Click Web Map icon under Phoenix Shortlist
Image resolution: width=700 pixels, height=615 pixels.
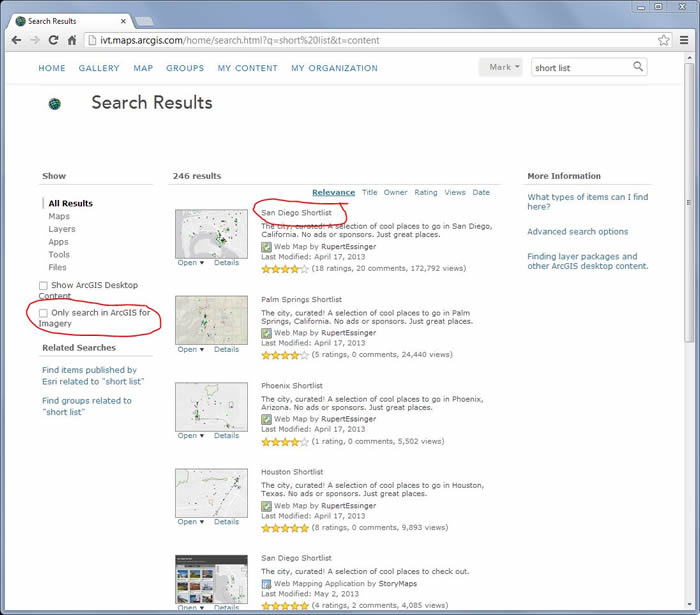coord(266,419)
